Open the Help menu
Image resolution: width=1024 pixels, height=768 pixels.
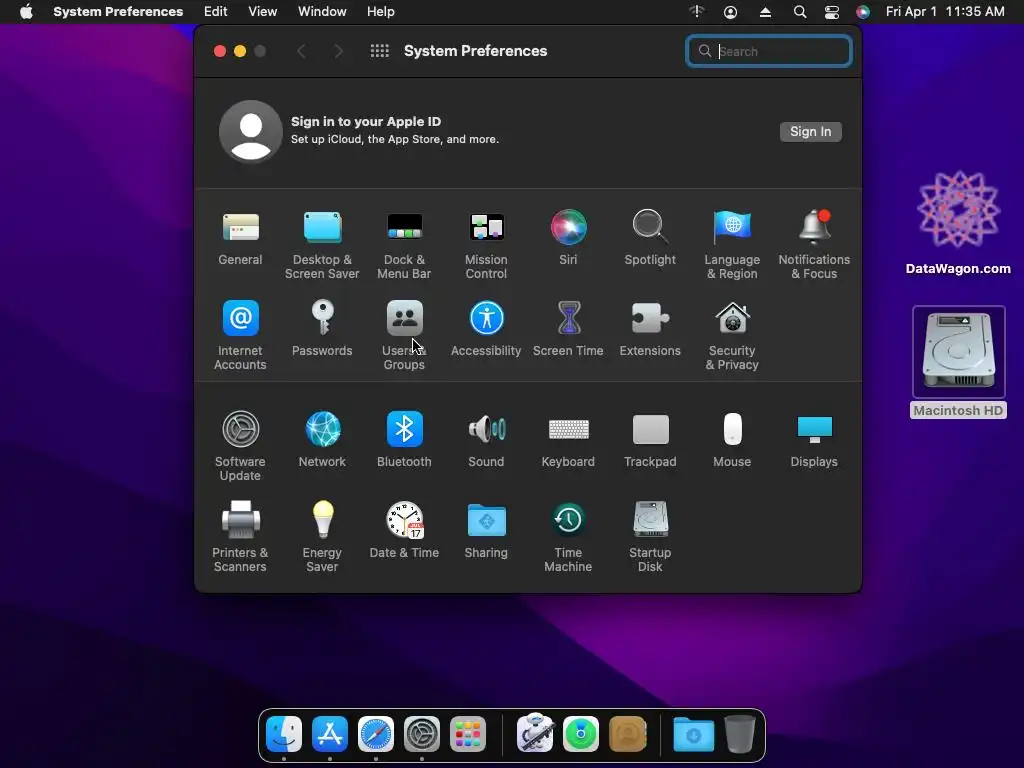[x=381, y=12]
